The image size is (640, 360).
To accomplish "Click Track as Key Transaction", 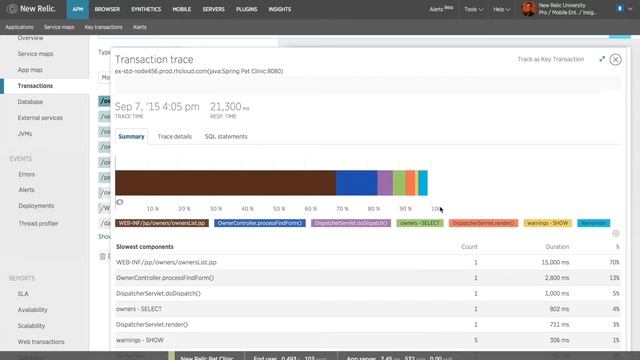I will coord(551,59).
